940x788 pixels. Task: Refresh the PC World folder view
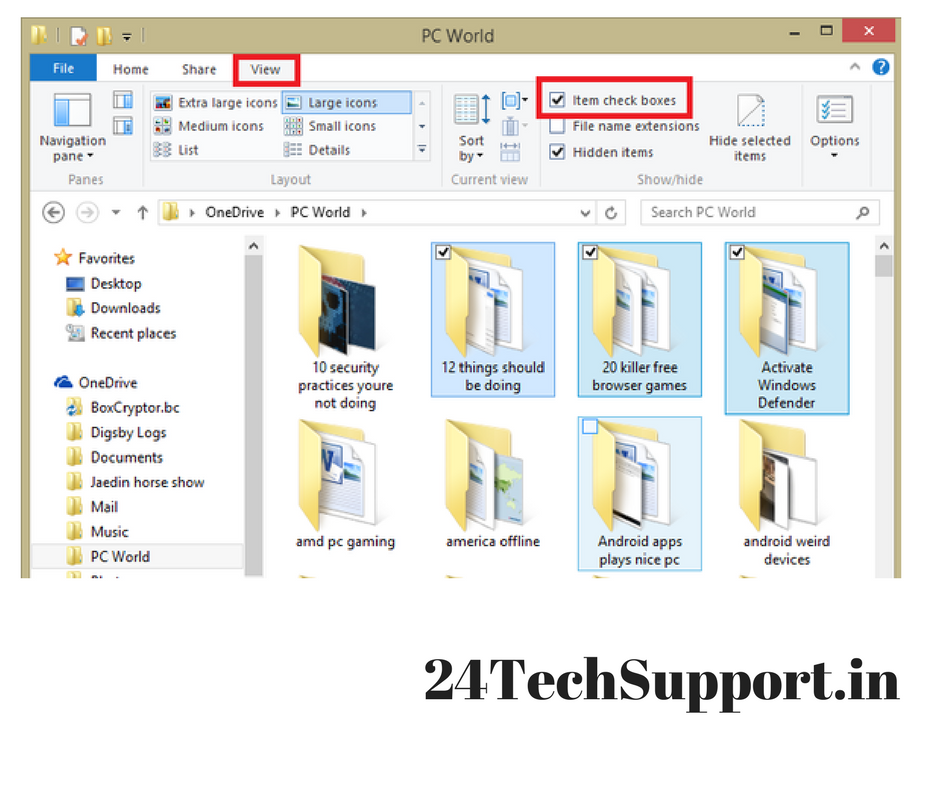611,213
